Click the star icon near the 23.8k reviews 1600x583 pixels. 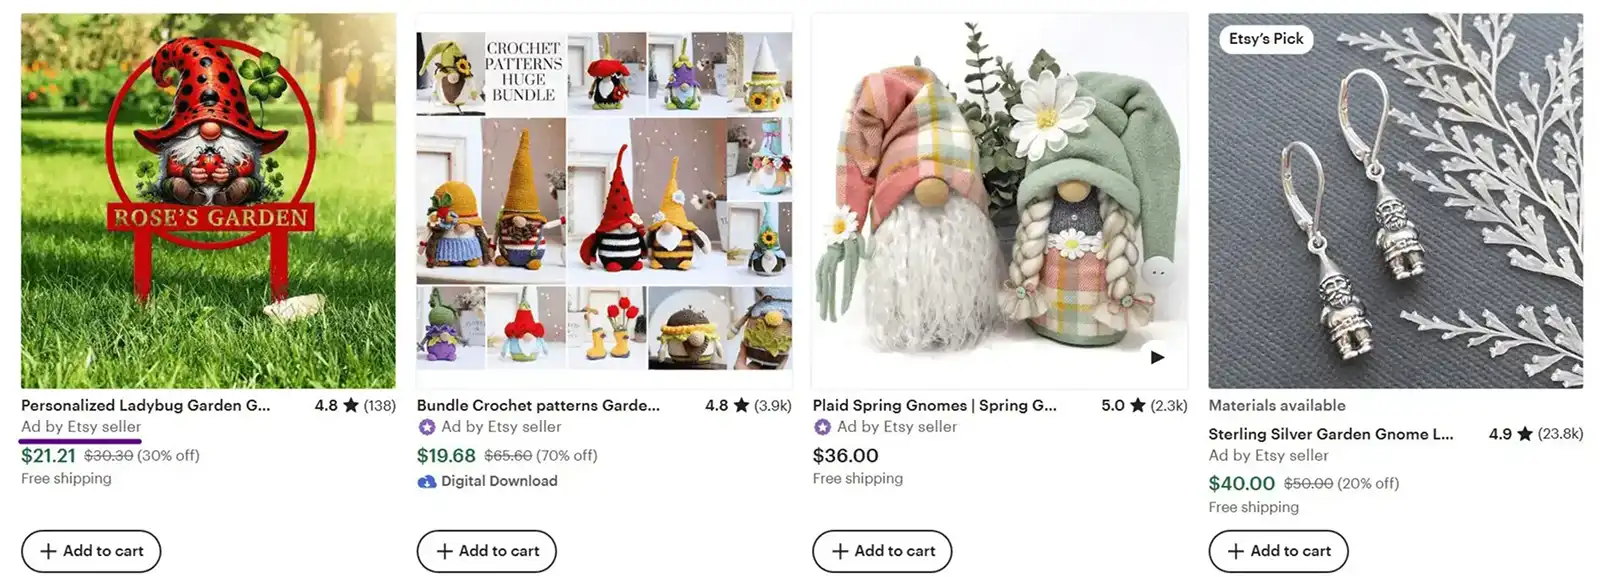click(x=1524, y=434)
